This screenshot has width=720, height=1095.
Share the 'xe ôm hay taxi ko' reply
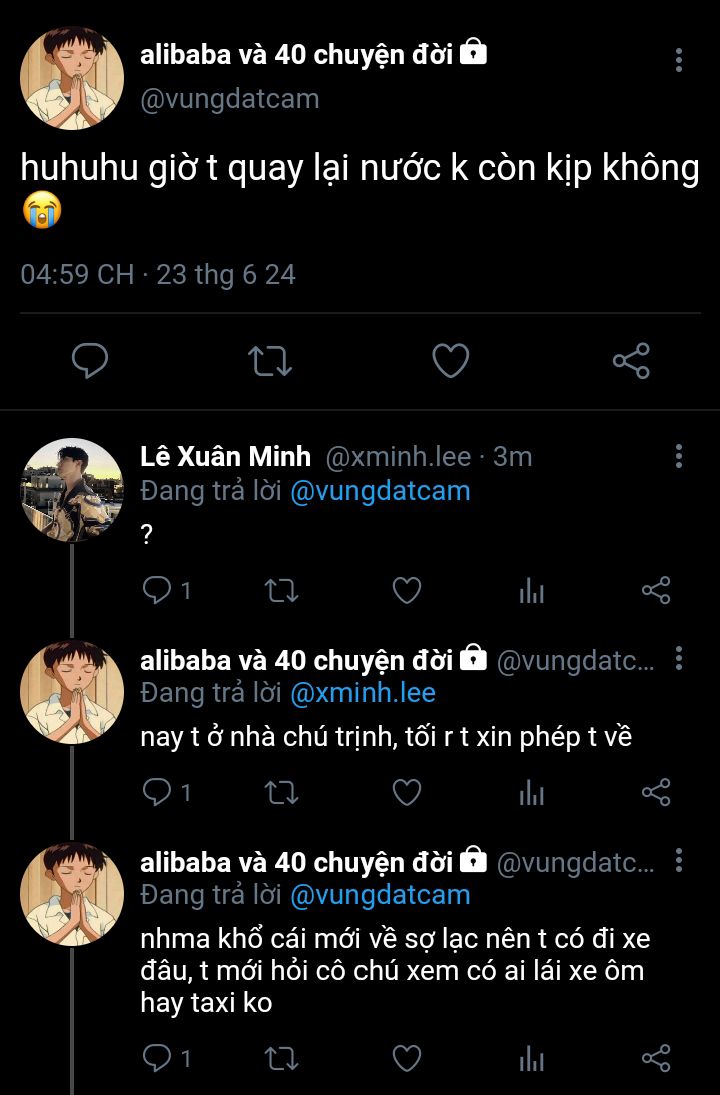pyautogui.click(x=656, y=1058)
